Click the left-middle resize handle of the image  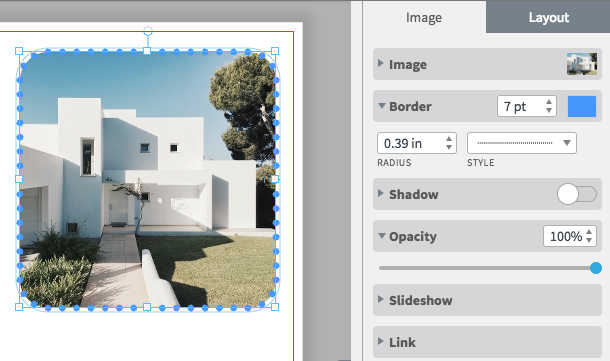[x=19, y=179]
